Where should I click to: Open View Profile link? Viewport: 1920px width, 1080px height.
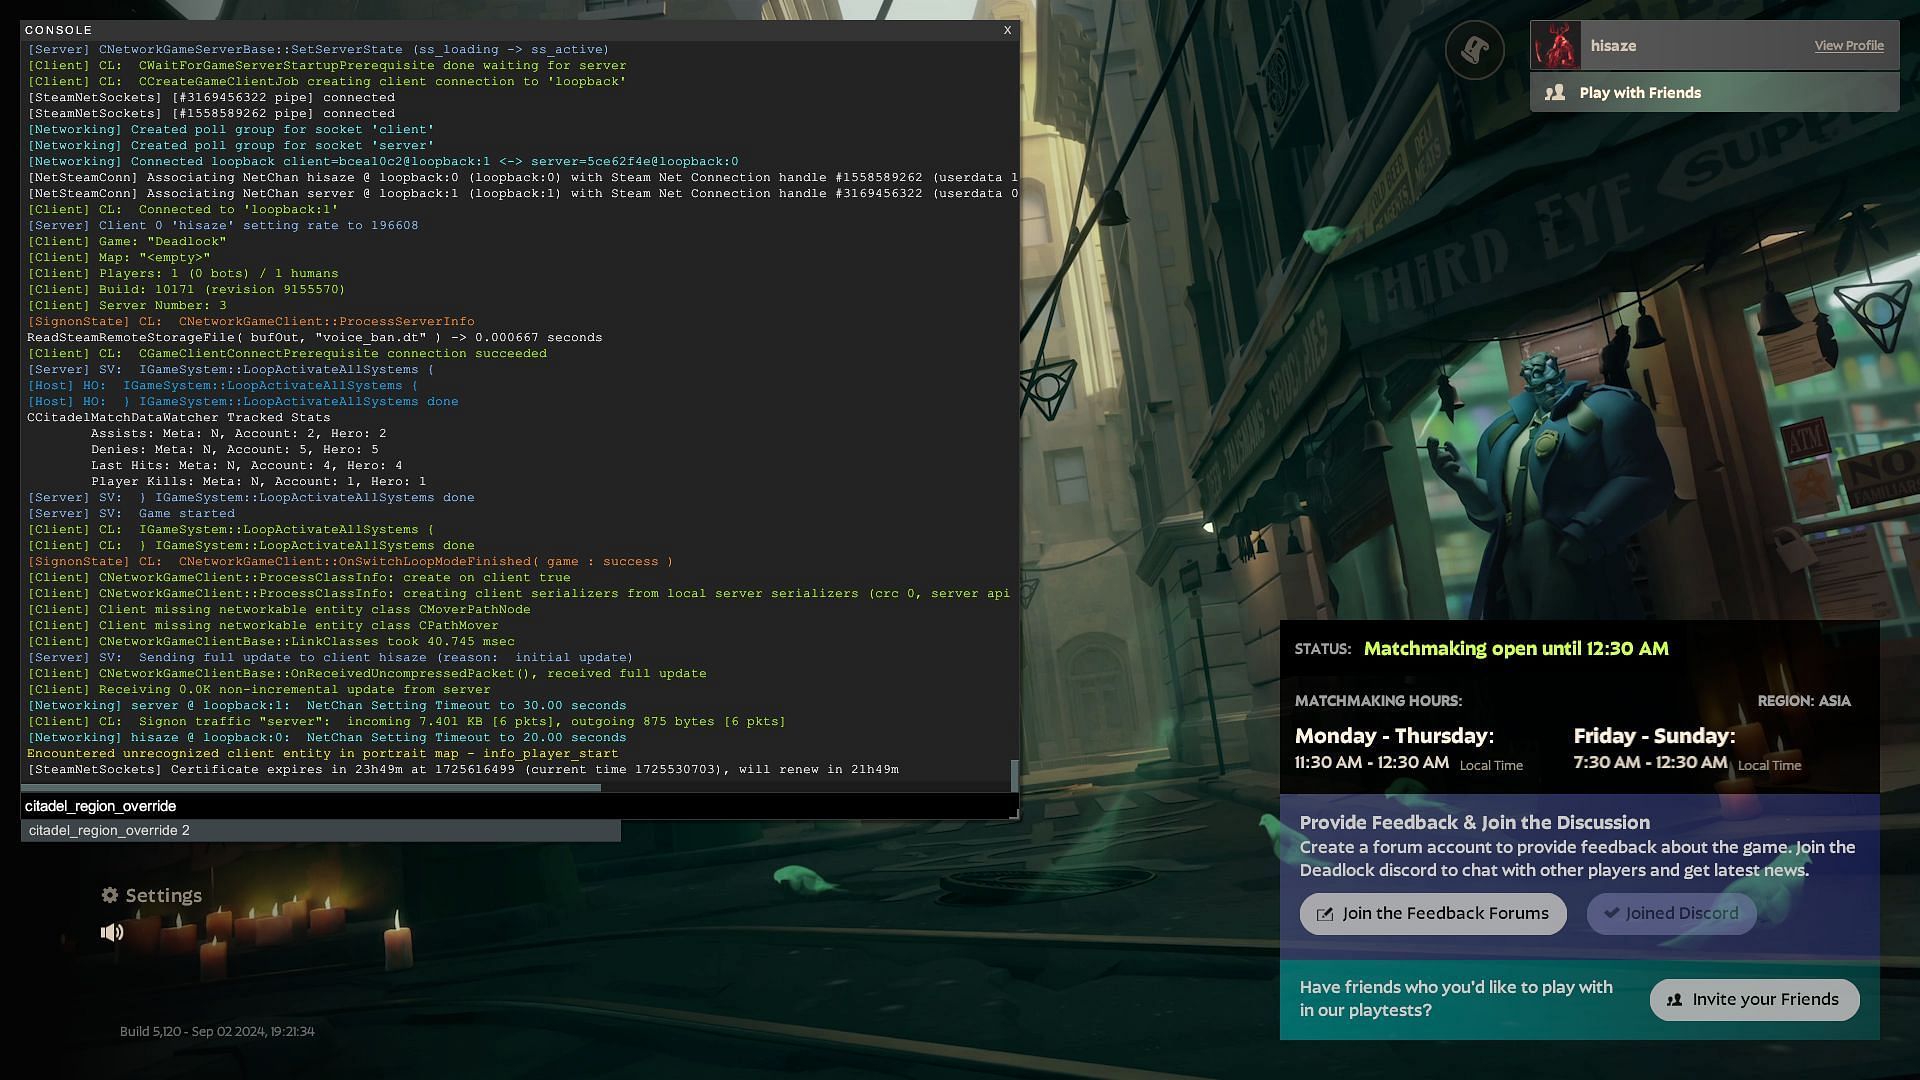point(1849,46)
